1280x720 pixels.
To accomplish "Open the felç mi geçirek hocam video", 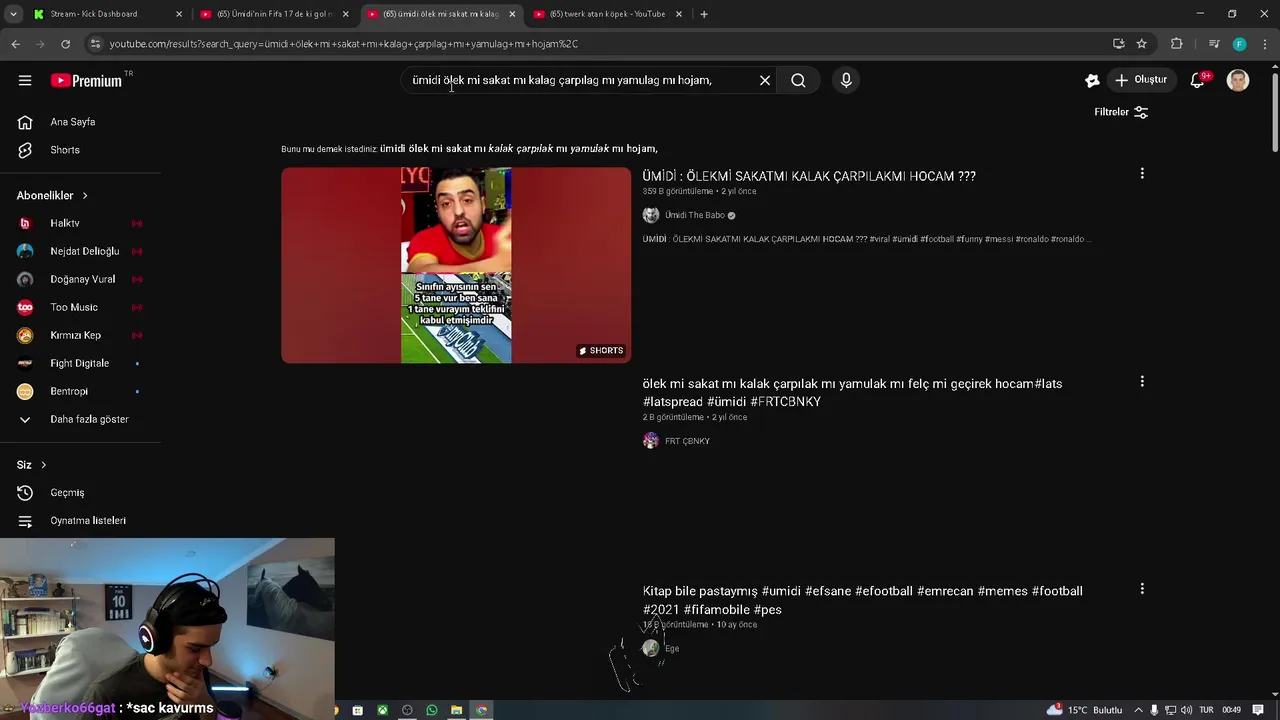I will [852, 393].
